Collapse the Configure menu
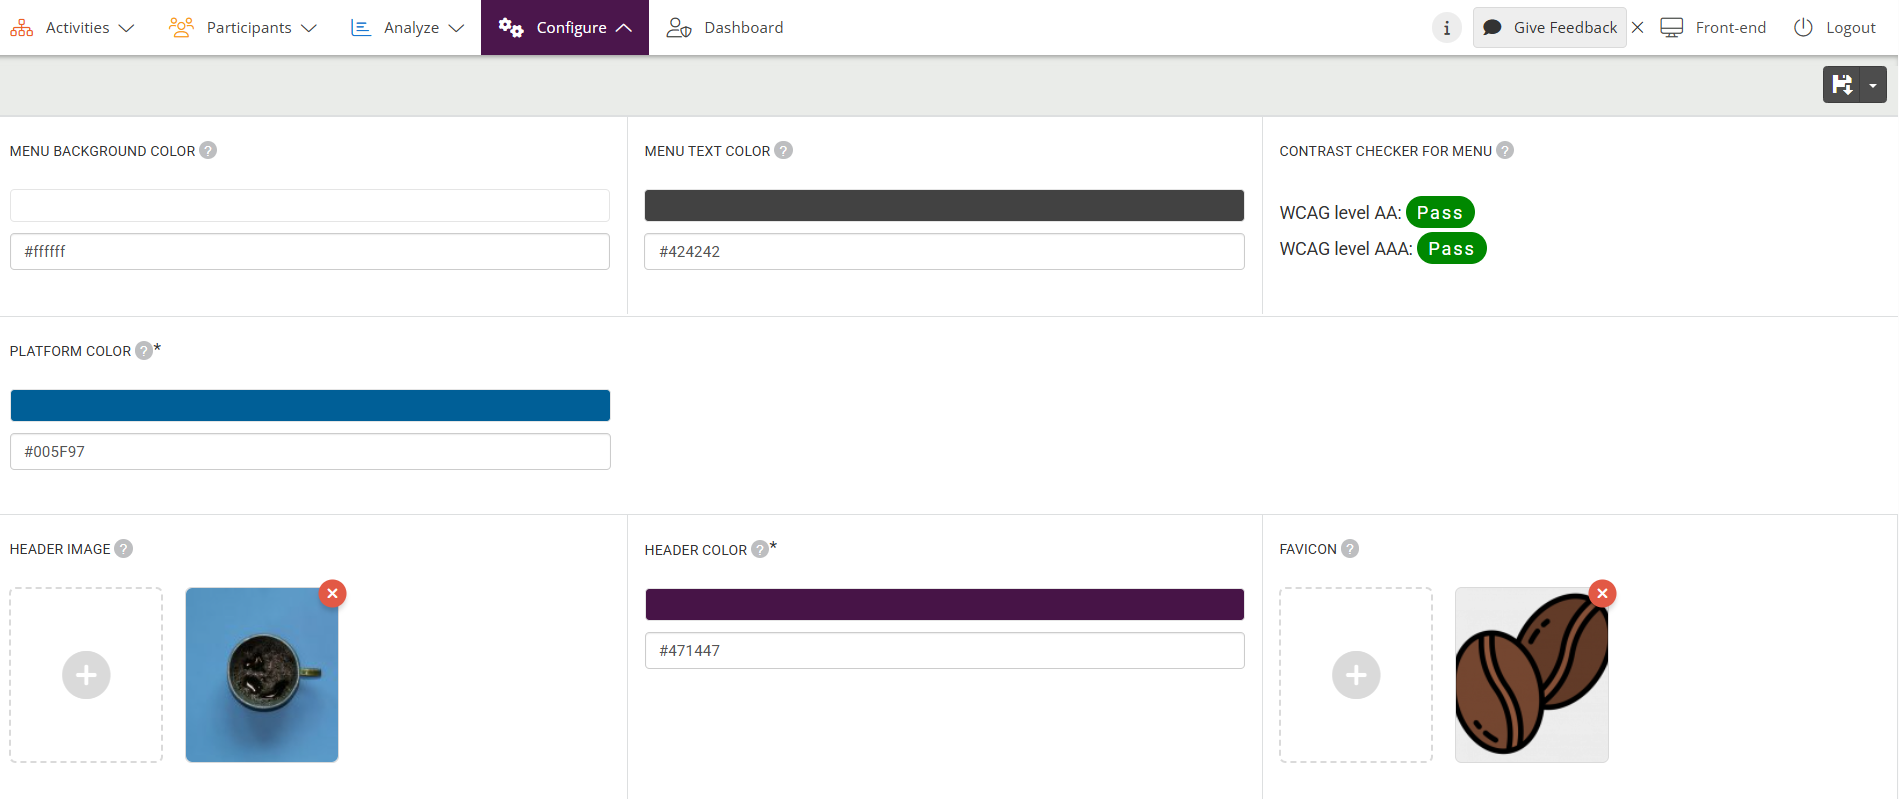1899x799 pixels. [565, 28]
